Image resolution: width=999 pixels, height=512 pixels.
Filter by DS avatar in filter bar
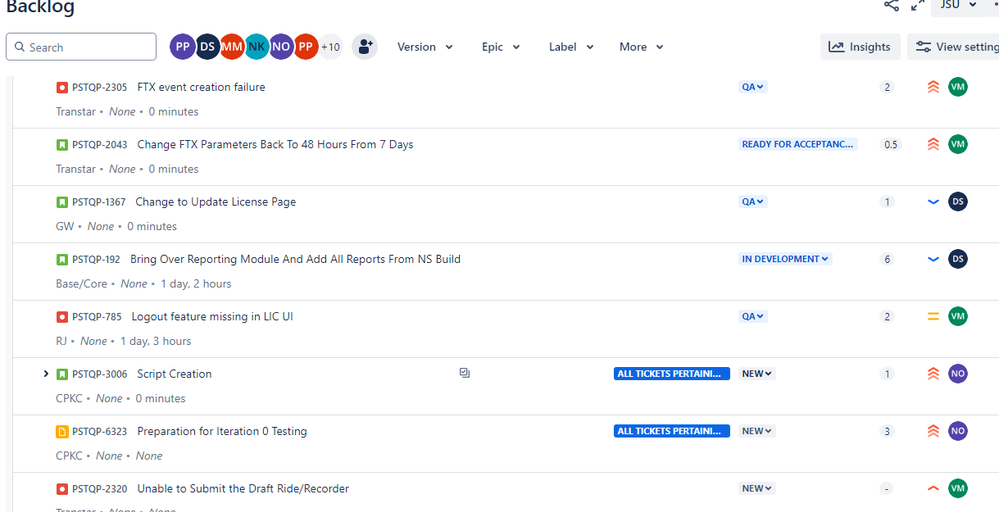[207, 46]
